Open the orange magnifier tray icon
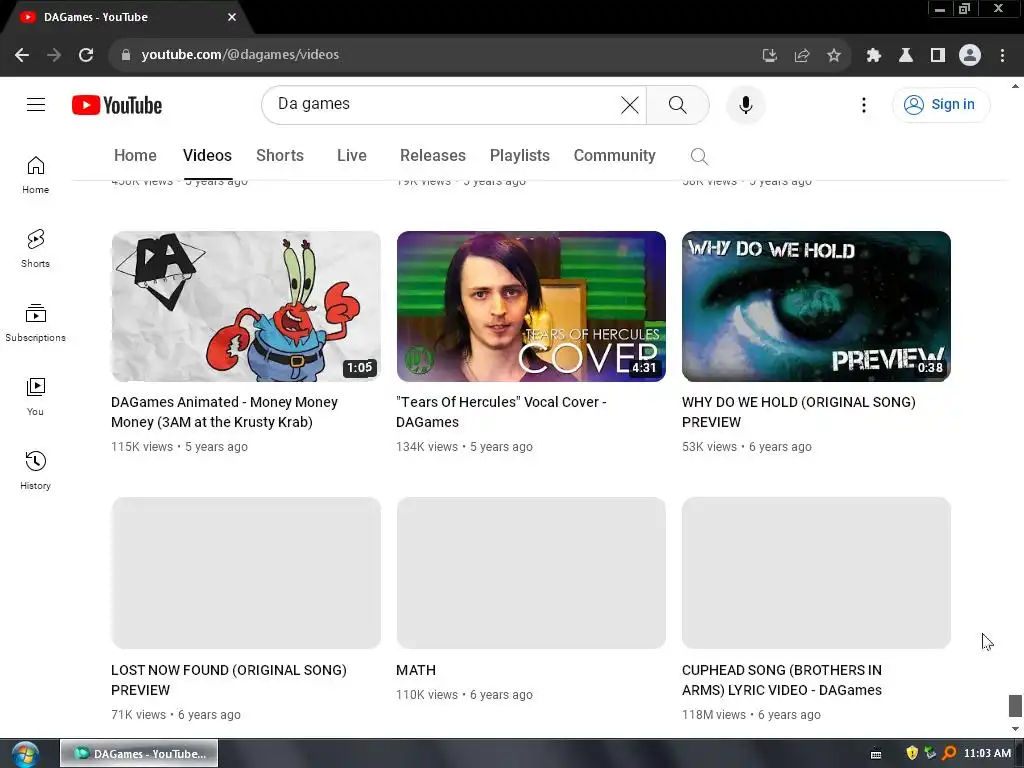The width and height of the screenshot is (1024, 768). coord(949,754)
